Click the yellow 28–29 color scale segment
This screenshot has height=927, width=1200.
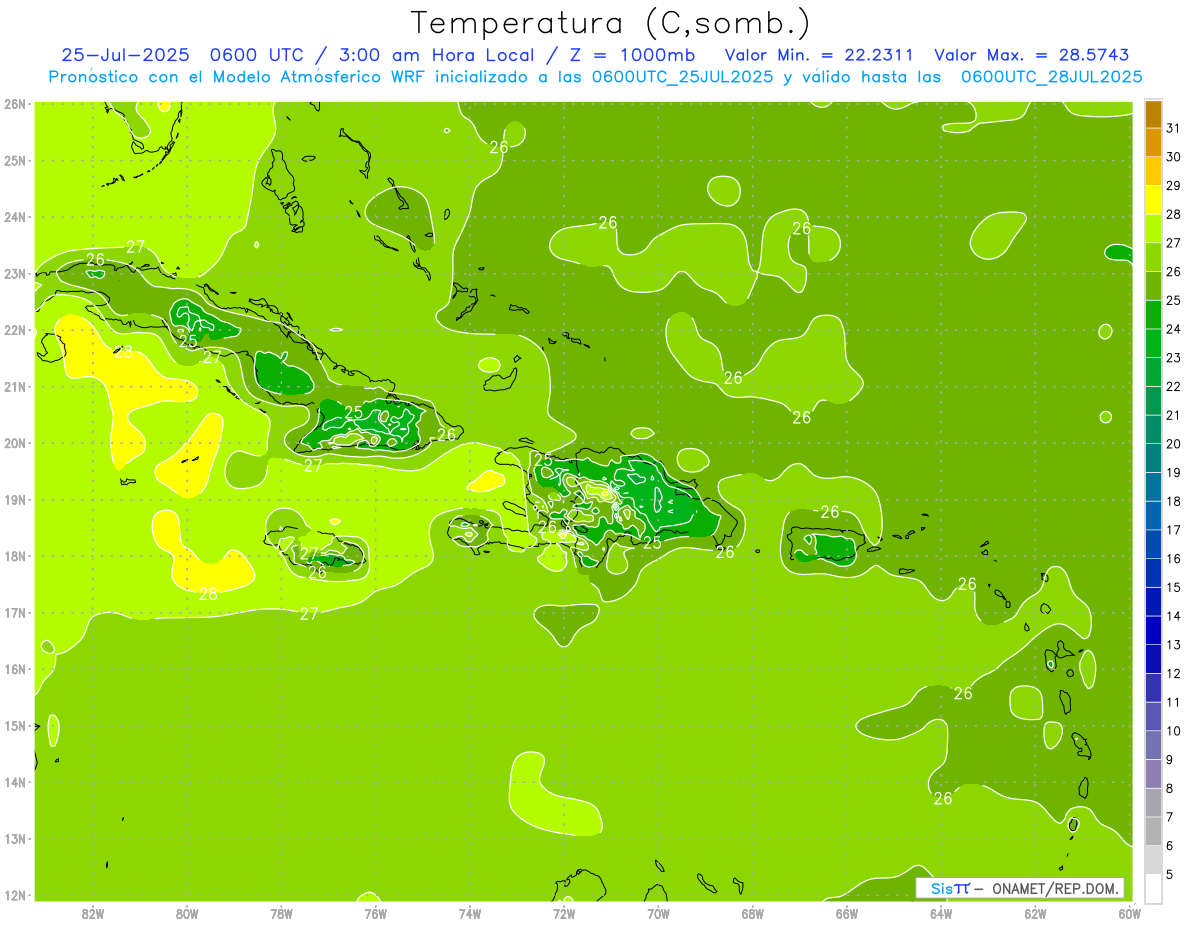1153,199
